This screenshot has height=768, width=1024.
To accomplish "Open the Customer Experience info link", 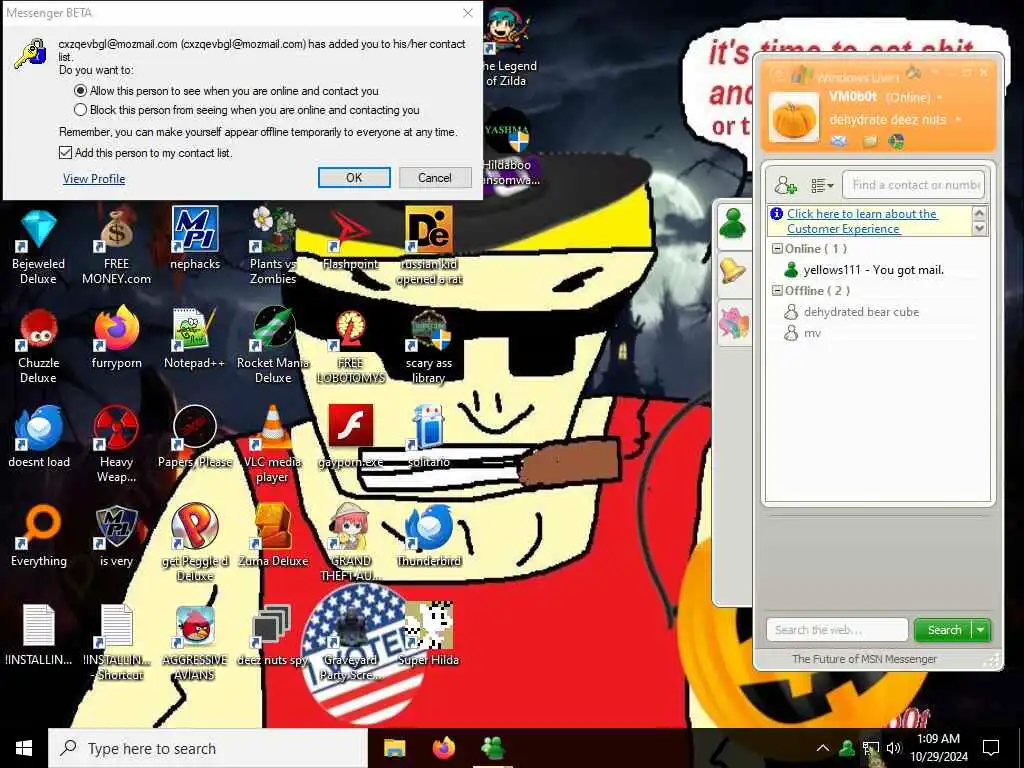I will pyautogui.click(x=862, y=221).
